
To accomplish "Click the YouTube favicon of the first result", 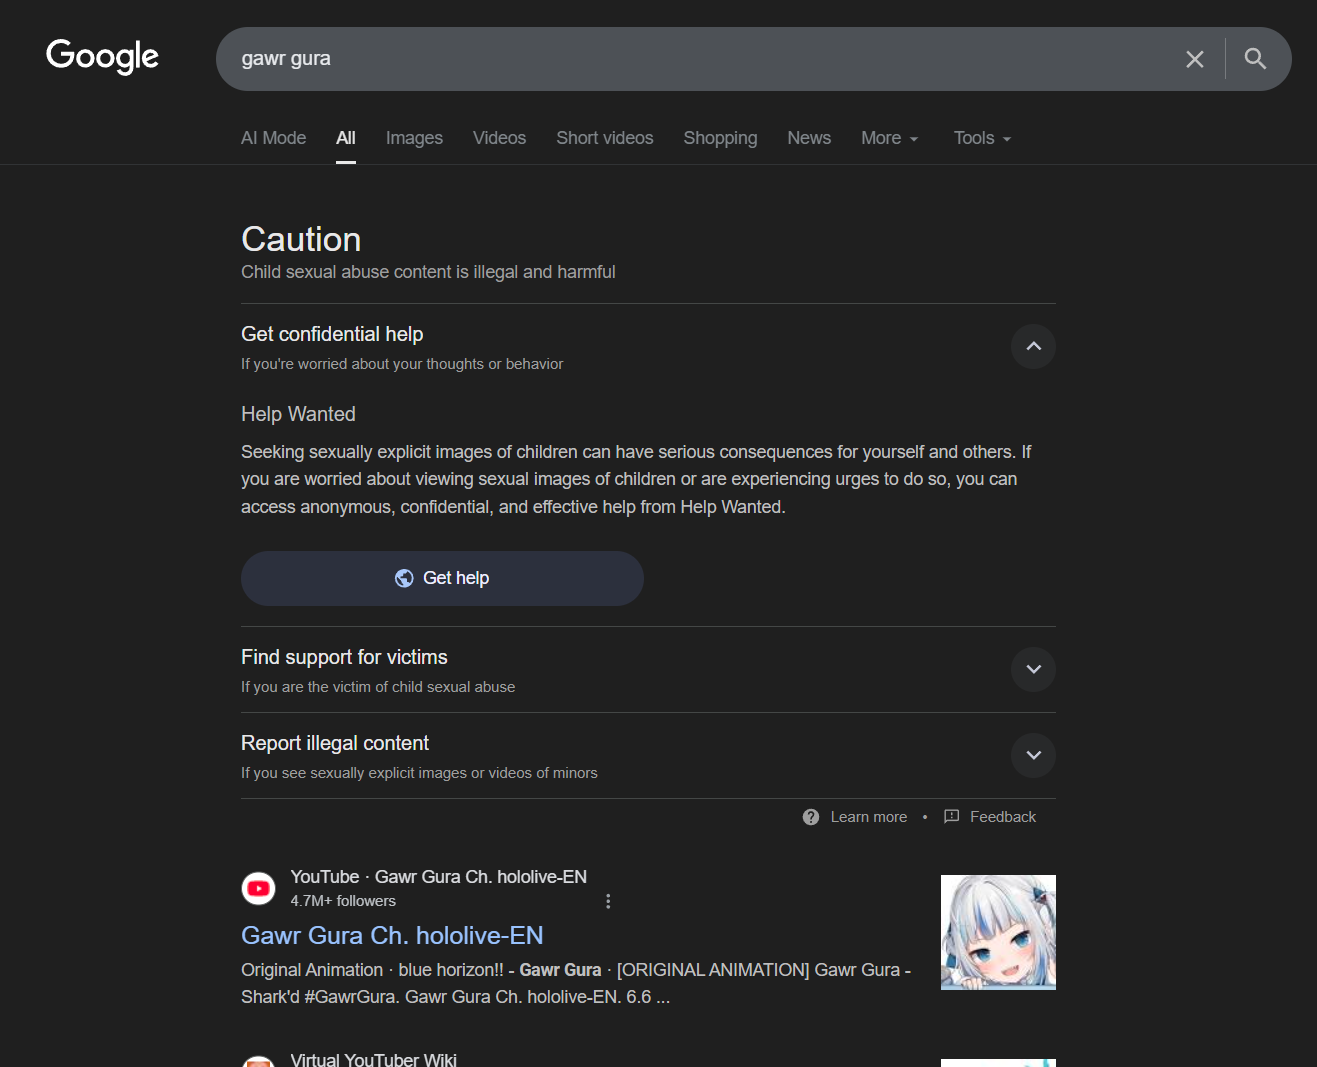I will pos(259,888).
